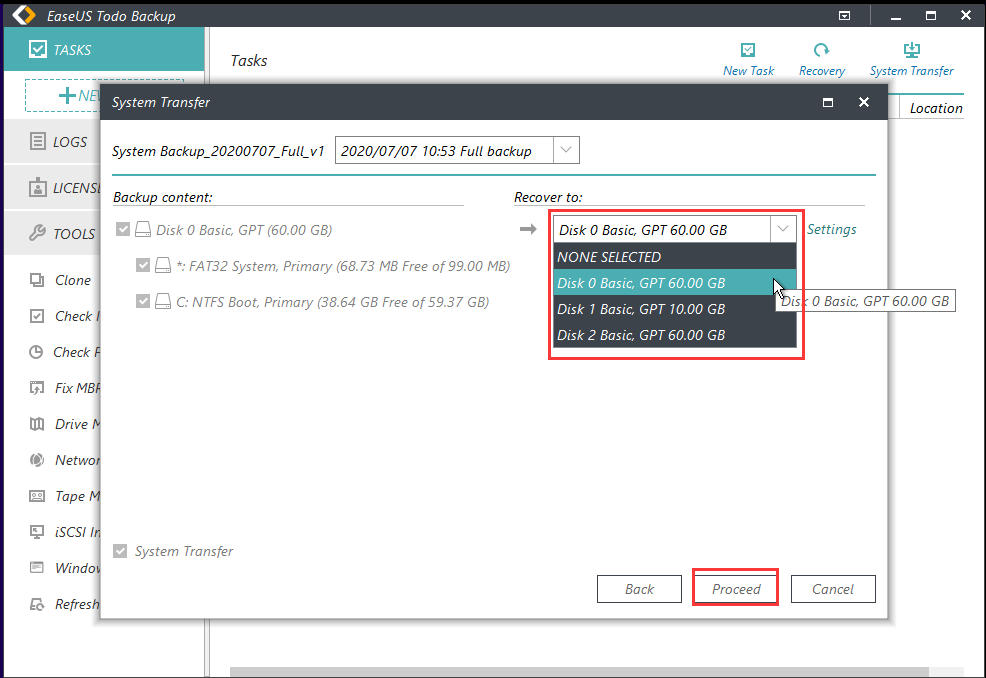Image resolution: width=986 pixels, height=678 pixels.
Task: Toggle the FAT32 System partition checkbox
Action: click(143, 265)
